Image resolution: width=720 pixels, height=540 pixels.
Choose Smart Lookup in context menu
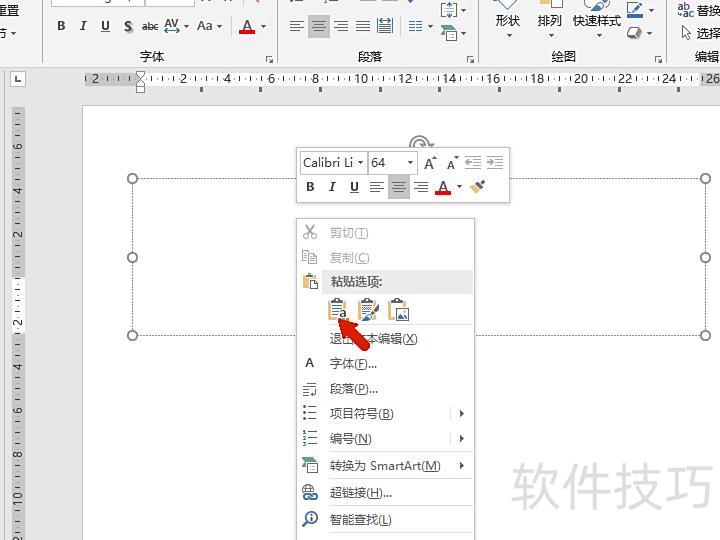385,519
